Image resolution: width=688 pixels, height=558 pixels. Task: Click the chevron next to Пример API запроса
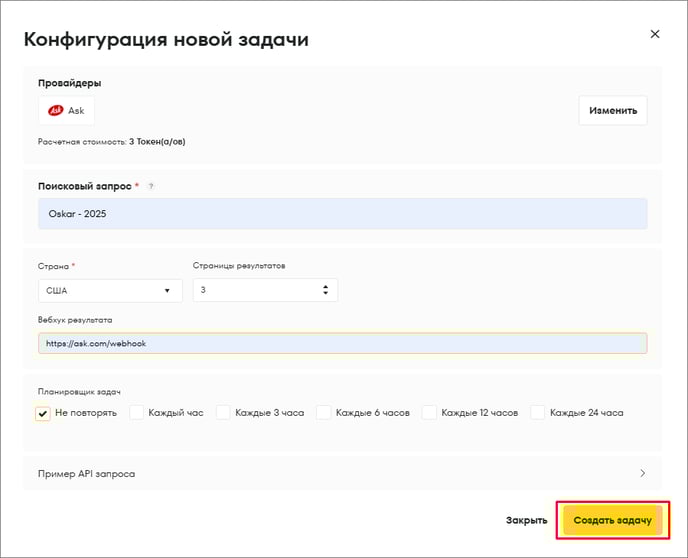tap(642, 473)
